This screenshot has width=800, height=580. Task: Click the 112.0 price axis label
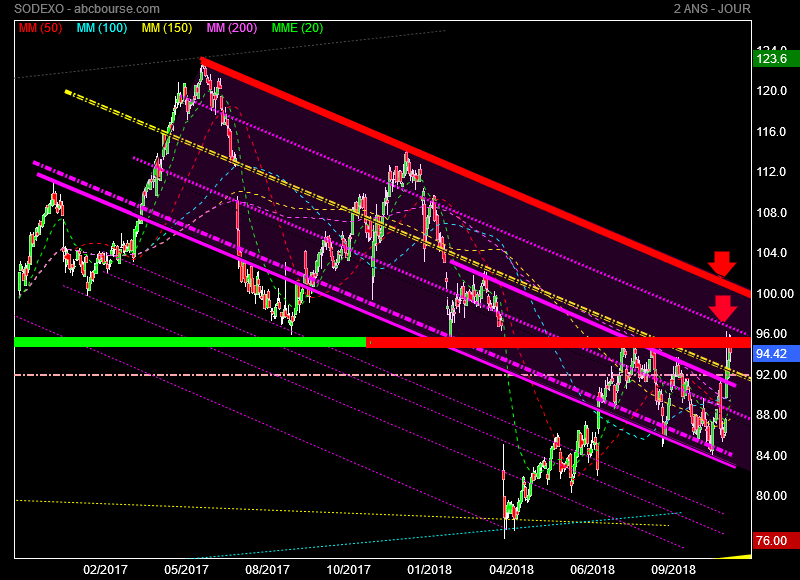(x=771, y=172)
